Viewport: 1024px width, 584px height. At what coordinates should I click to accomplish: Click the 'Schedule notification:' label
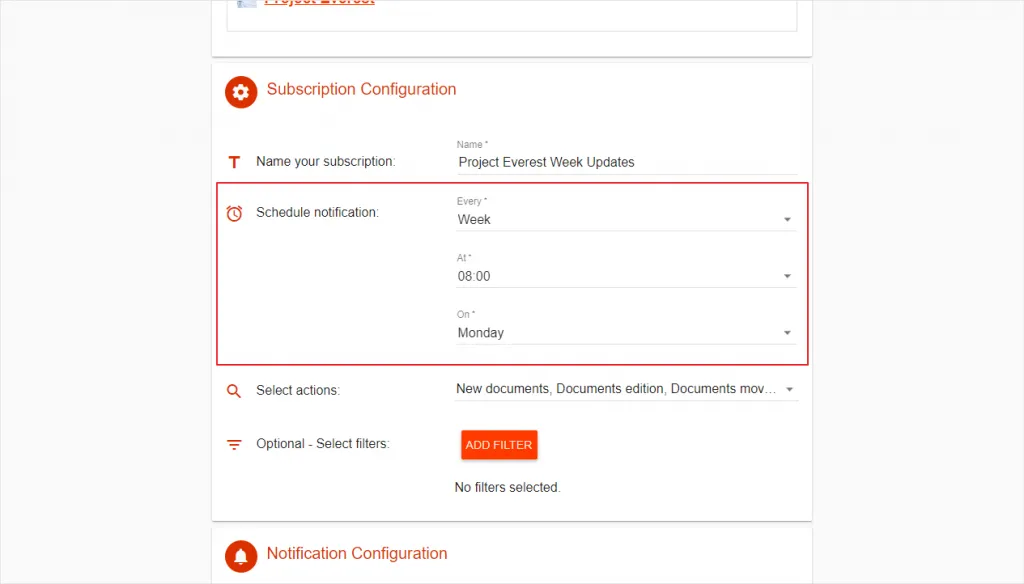click(317, 212)
